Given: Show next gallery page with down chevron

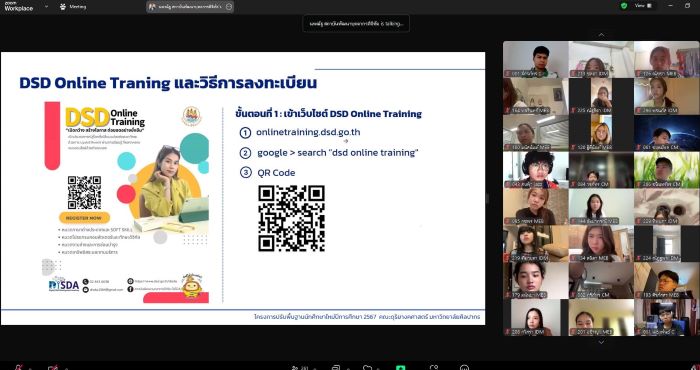Looking at the screenshot, I should click(601, 342).
